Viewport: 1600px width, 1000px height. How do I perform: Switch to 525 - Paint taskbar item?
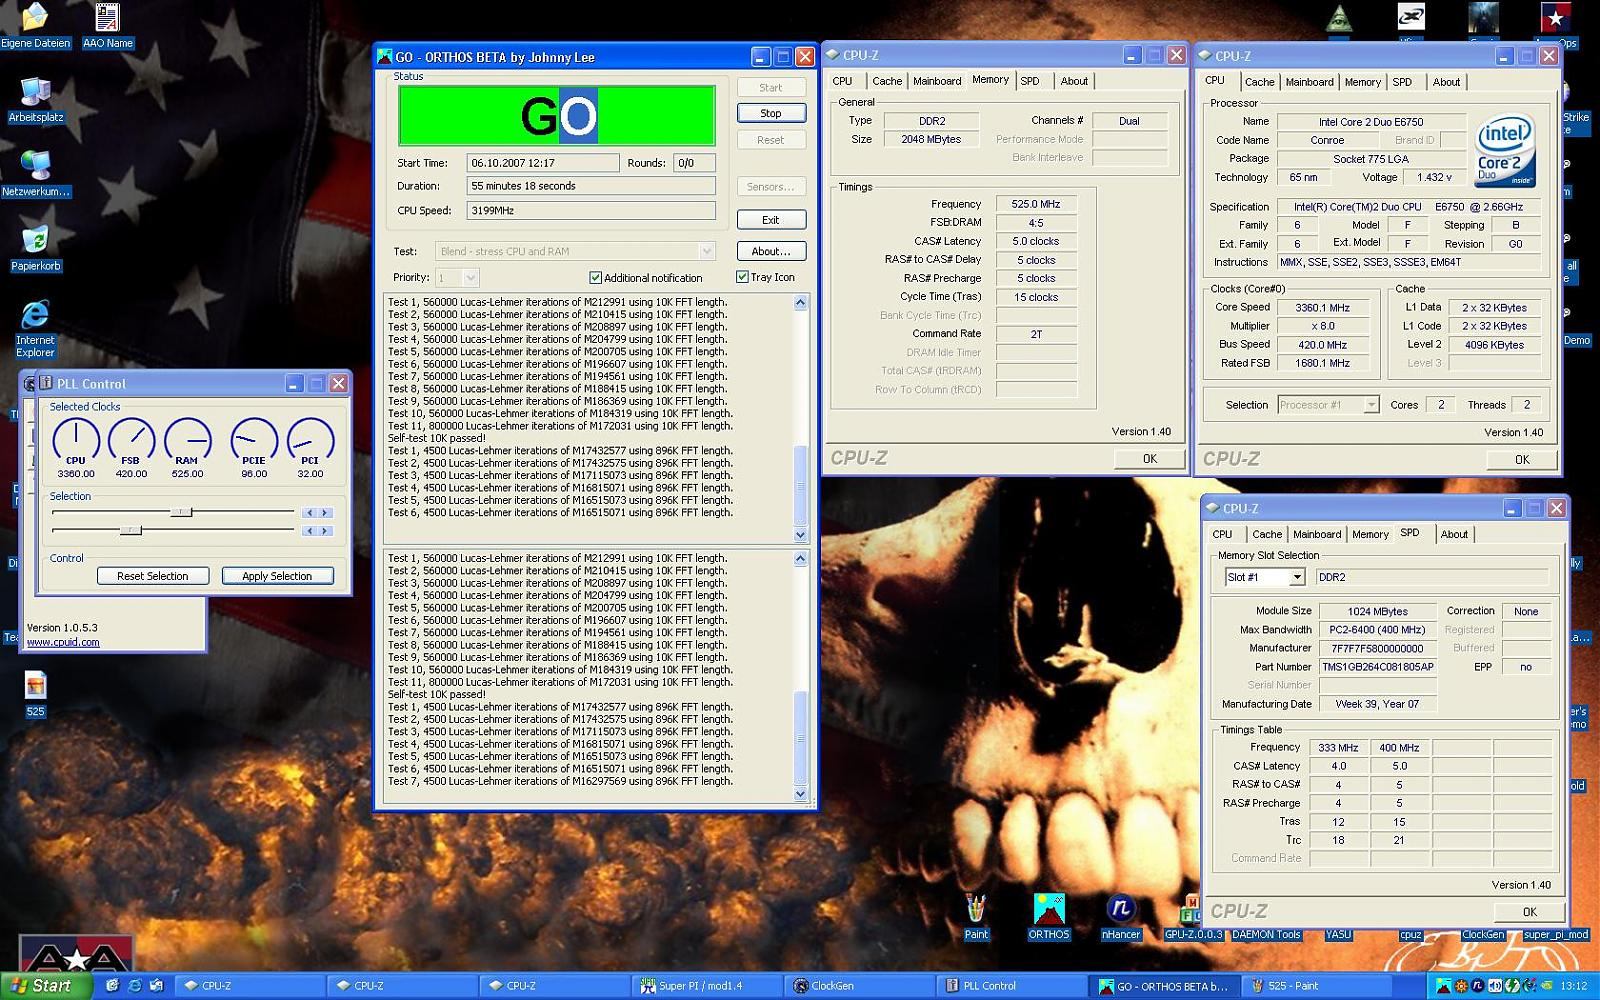1317,986
